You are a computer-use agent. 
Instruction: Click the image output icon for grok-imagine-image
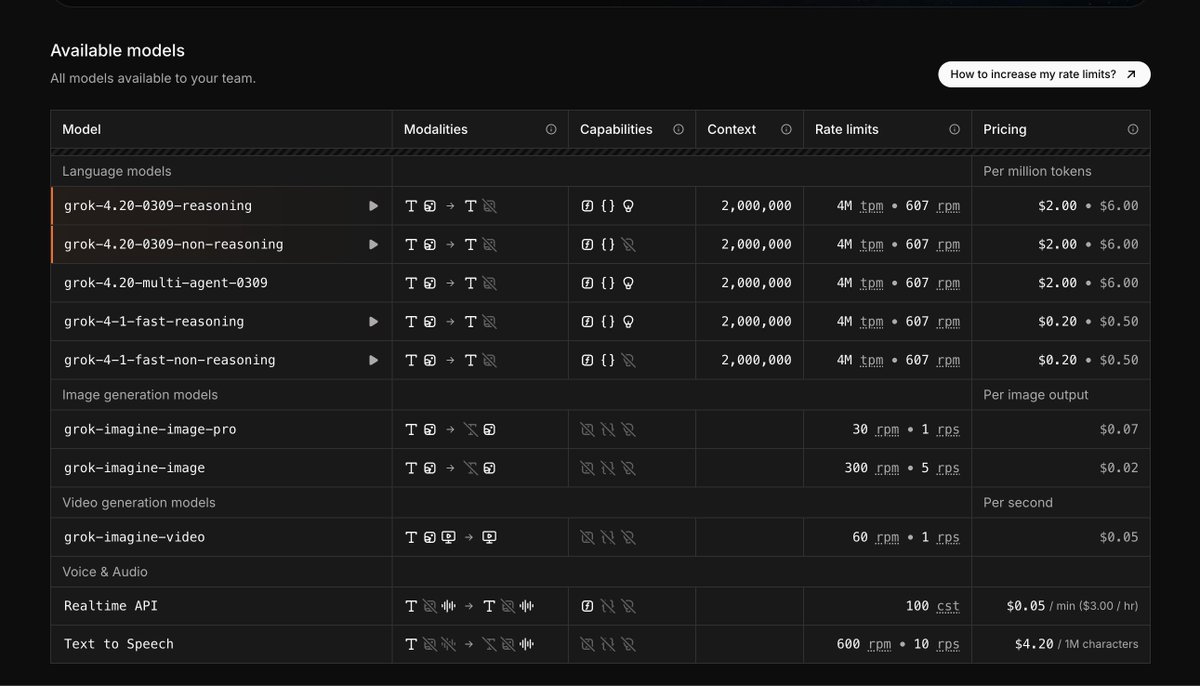(489, 468)
